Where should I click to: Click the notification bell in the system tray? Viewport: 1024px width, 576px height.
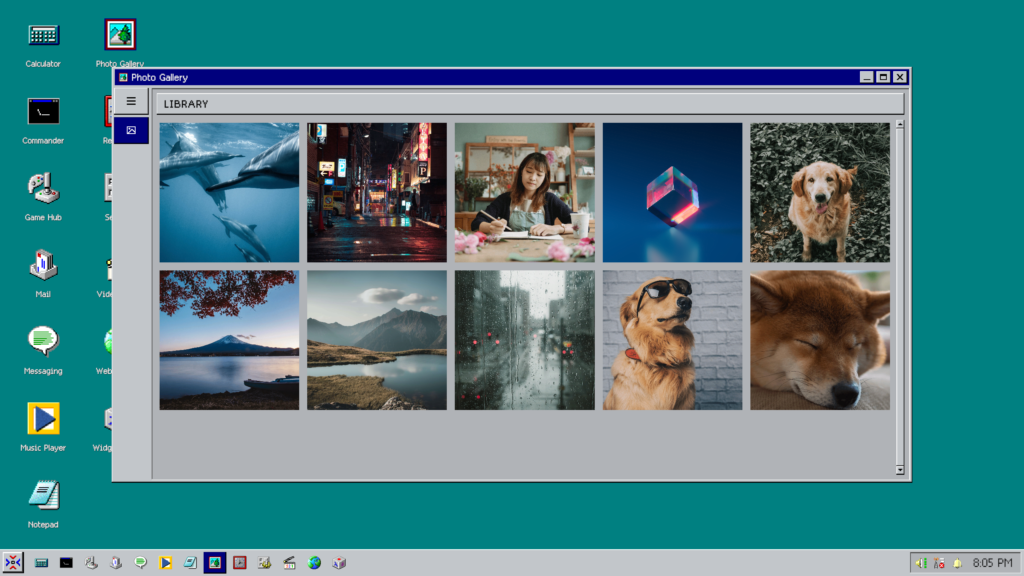click(x=958, y=562)
